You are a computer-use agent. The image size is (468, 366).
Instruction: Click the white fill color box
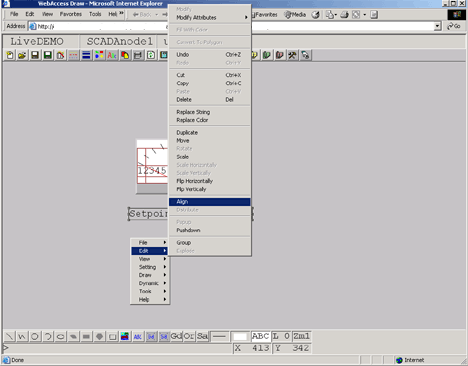coord(240,337)
